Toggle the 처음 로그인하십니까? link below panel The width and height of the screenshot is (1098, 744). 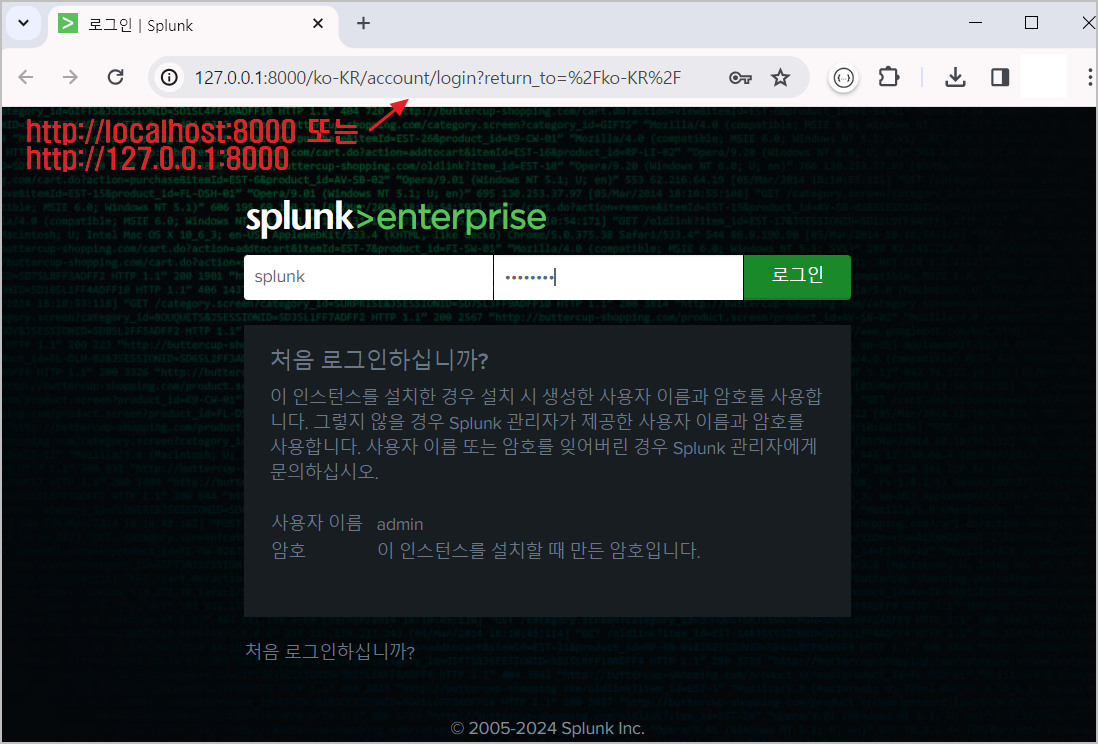click(x=330, y=652)
